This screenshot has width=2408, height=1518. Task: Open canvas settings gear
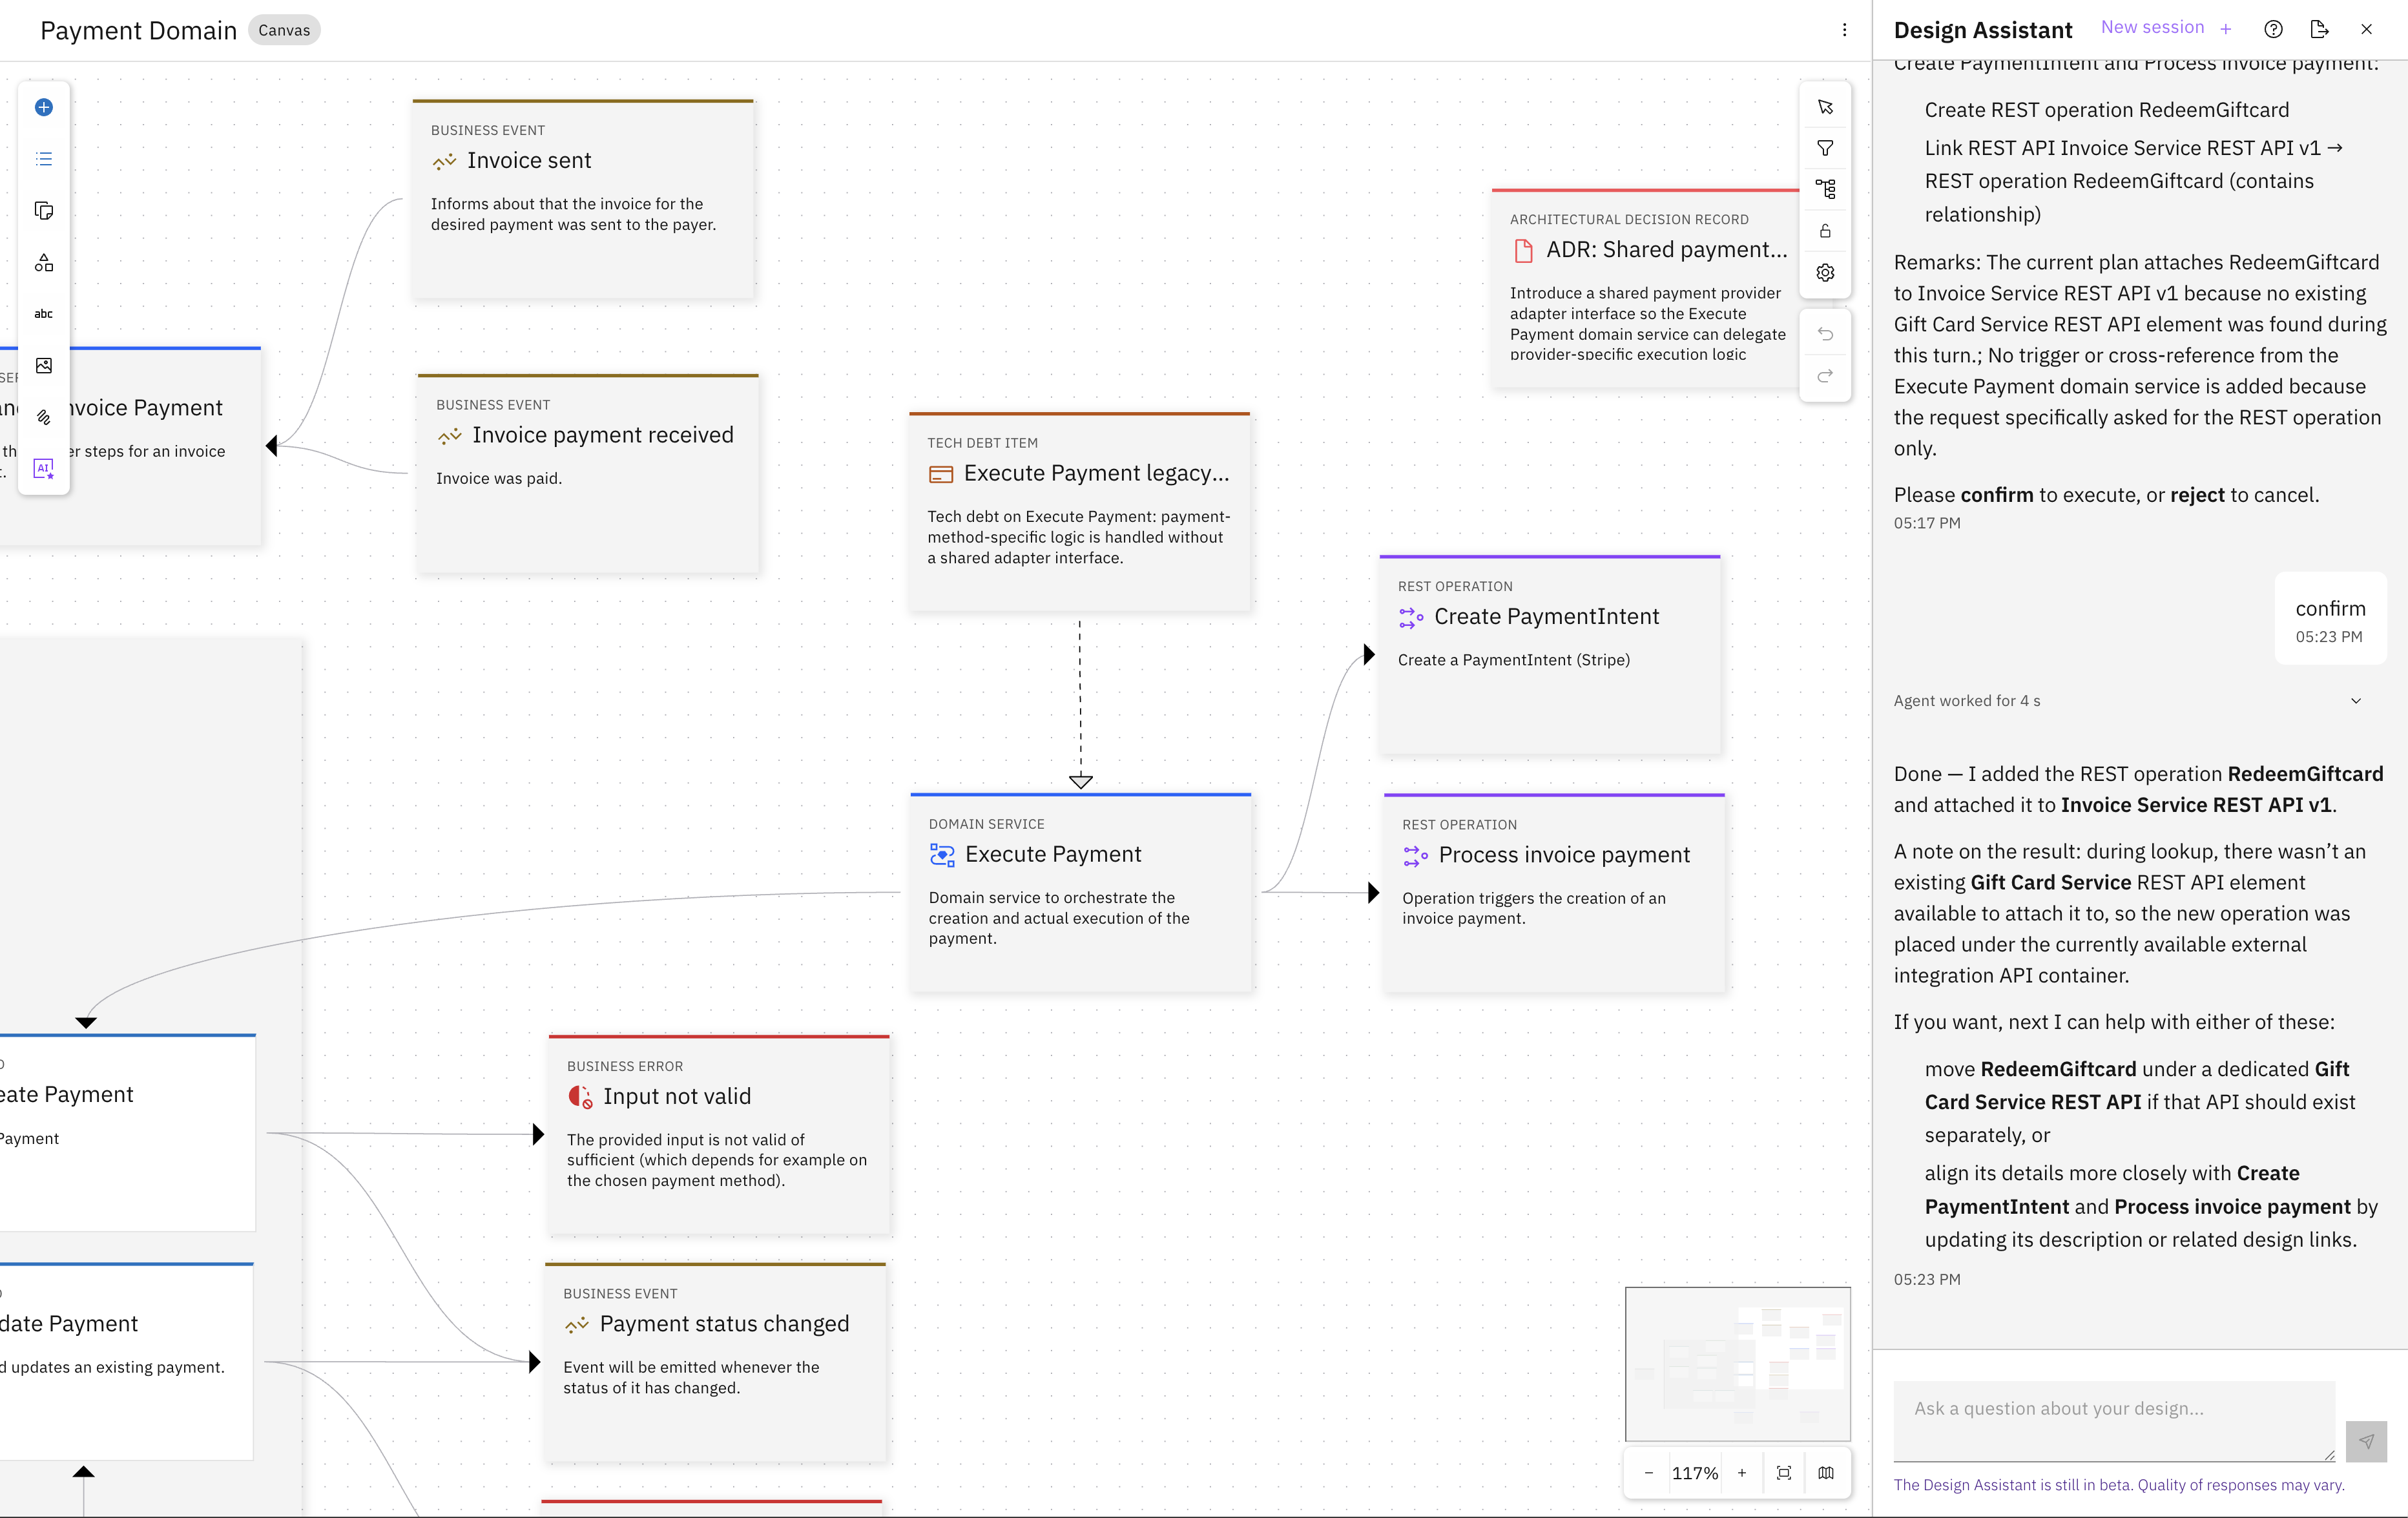[1825, 273]
